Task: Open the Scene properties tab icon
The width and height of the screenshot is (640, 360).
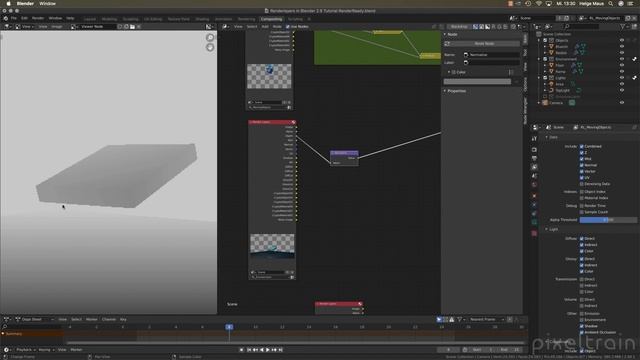Action: [534, 176]
